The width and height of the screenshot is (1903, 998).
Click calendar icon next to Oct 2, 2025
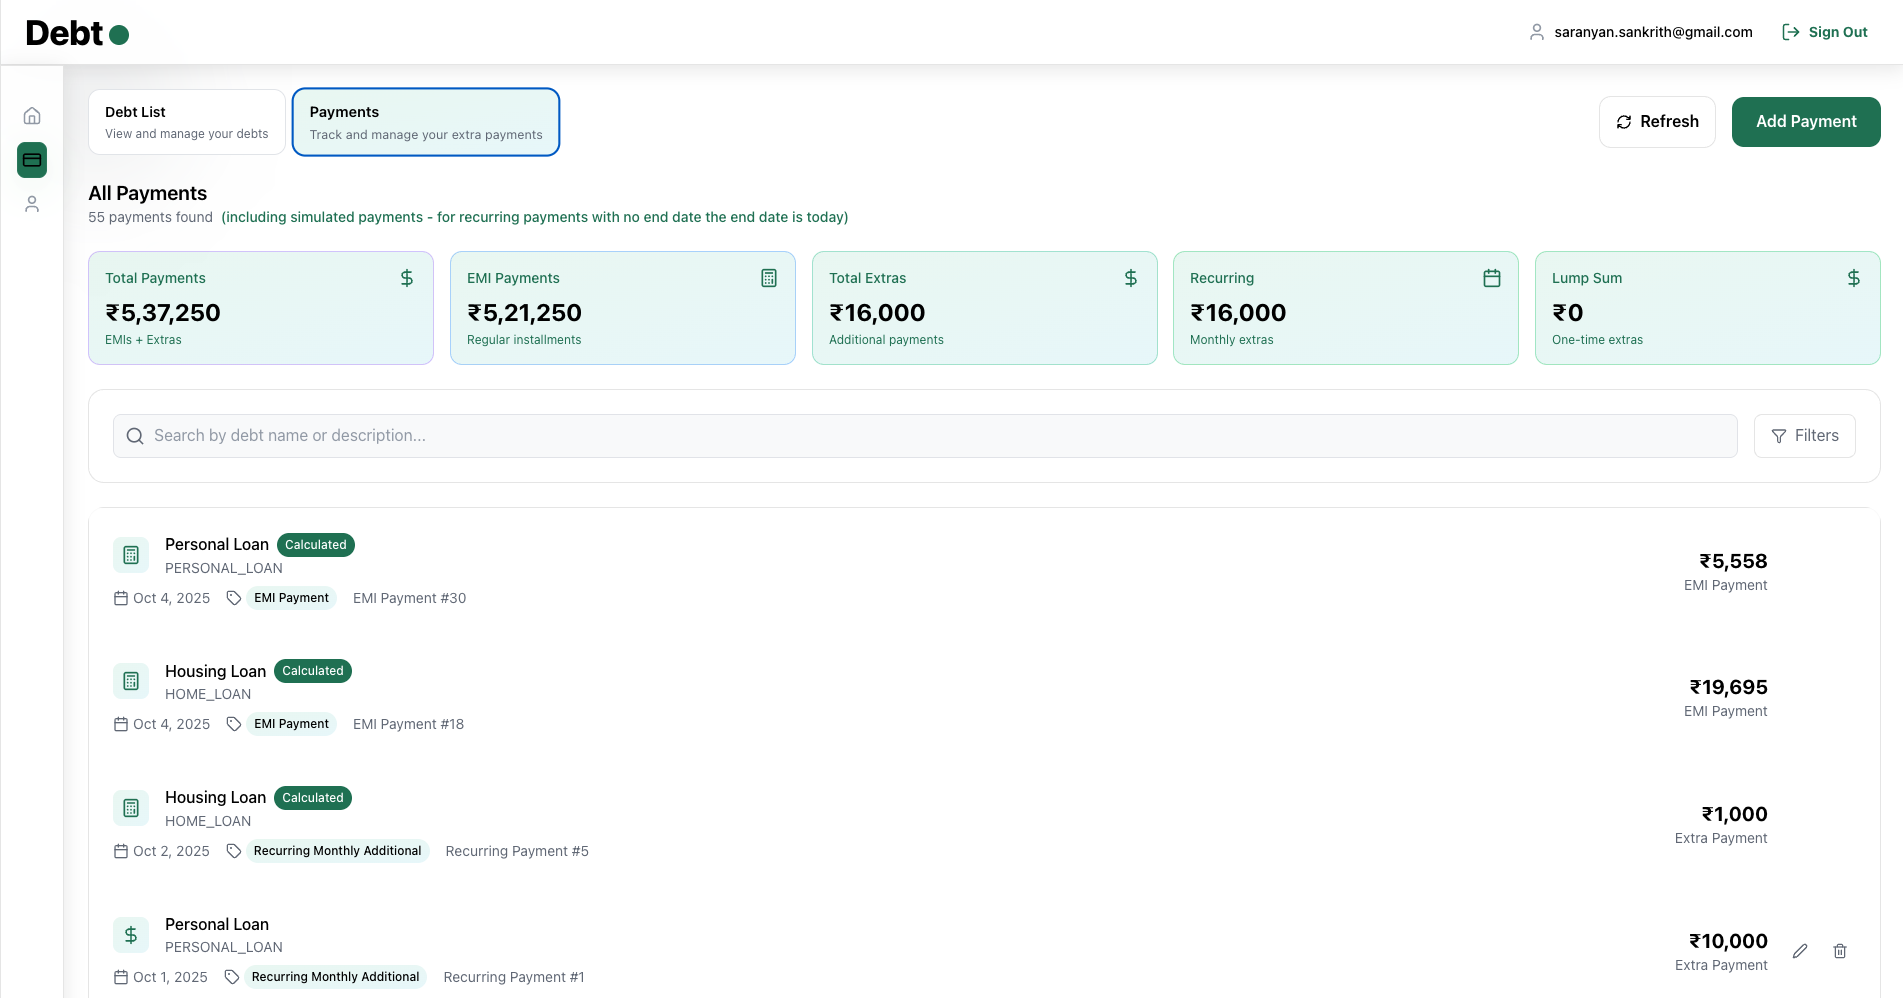(x=121, y=851)
